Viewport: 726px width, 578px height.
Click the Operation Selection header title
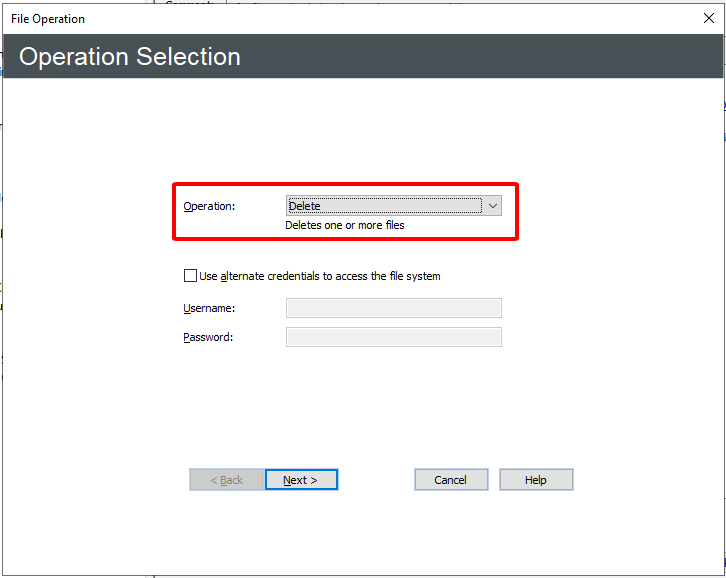point(130,57)
